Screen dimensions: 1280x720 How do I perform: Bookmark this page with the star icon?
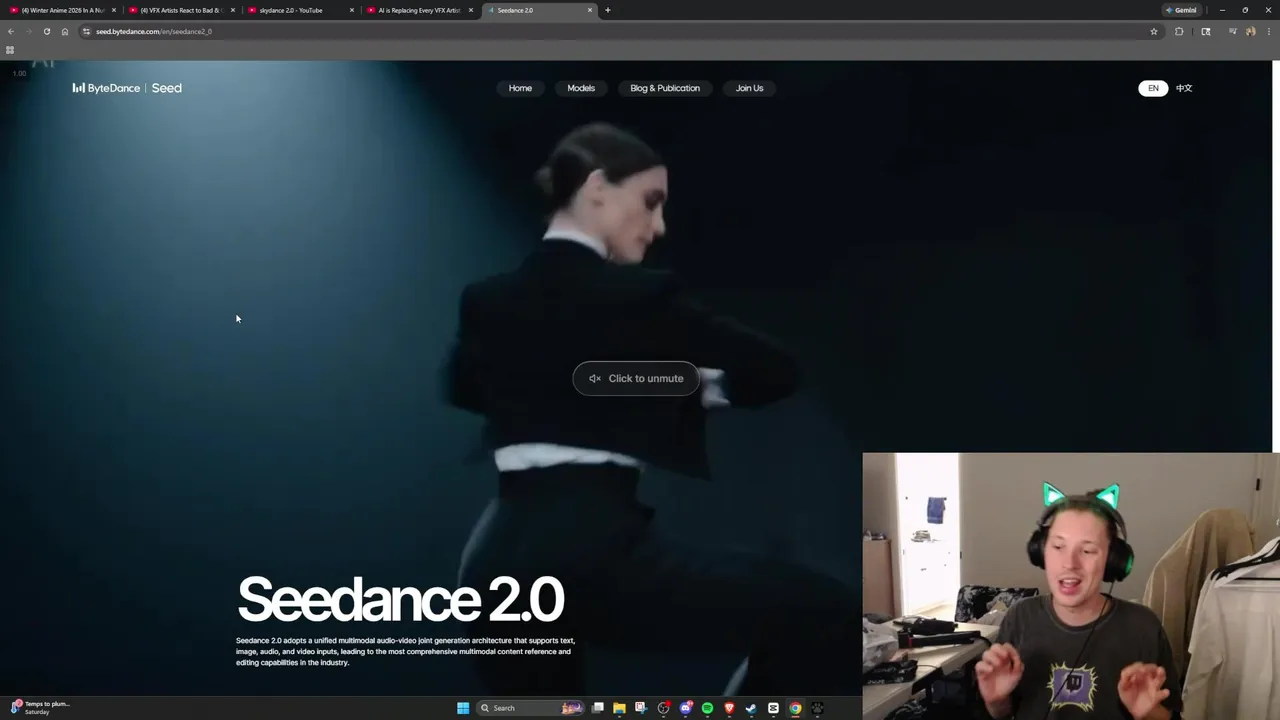pos(1154,31)
